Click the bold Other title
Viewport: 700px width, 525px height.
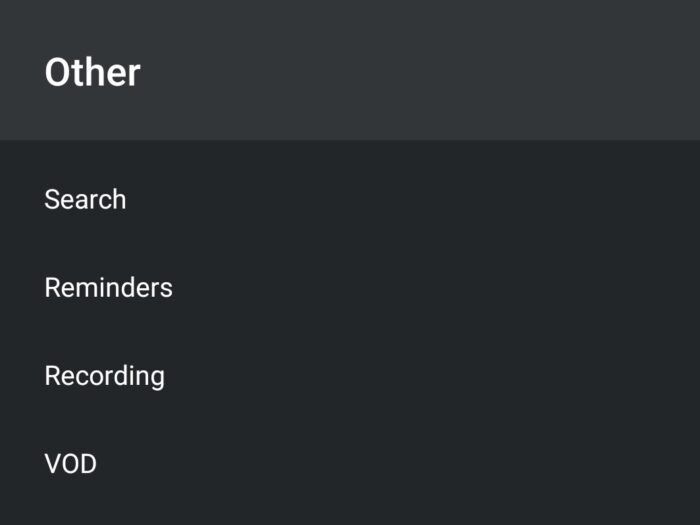point(92,72)
